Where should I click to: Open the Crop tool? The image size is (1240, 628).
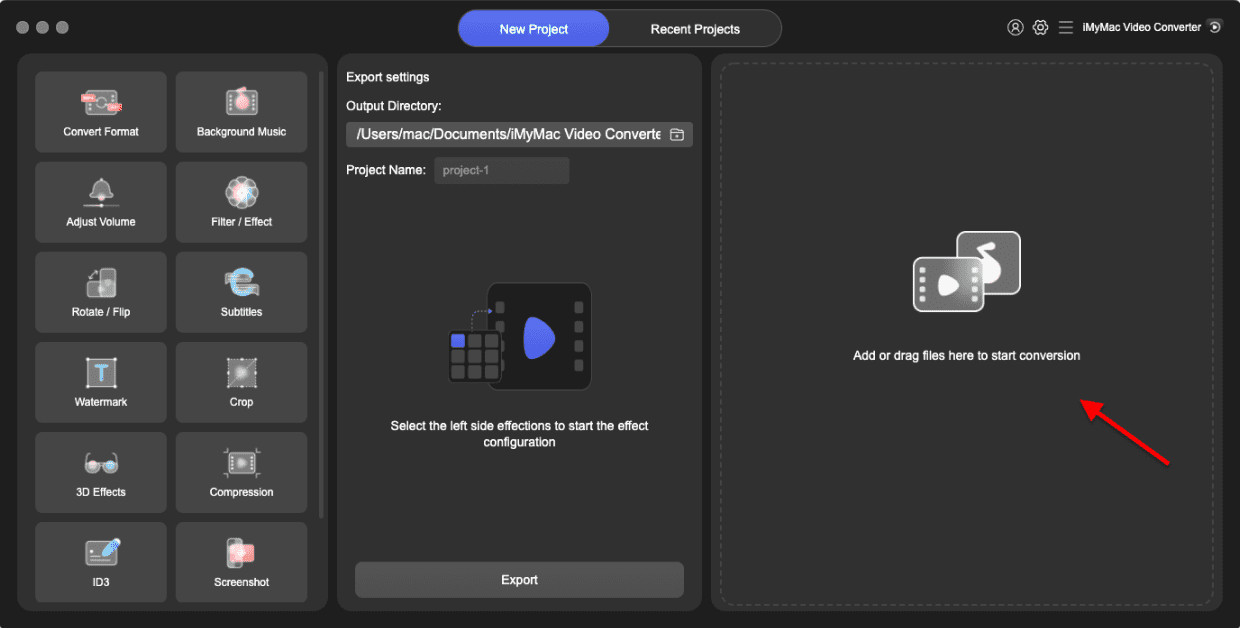pos(241,382)
